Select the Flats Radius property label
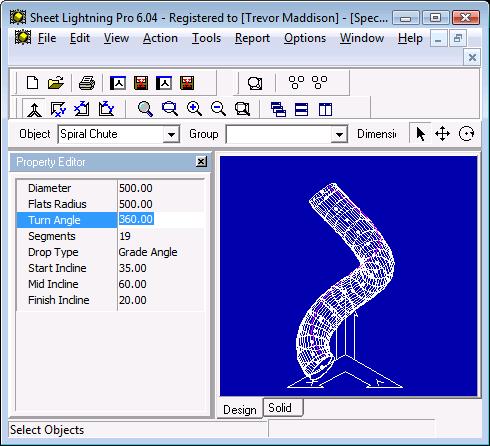Screen dimensions: 490x446 (57, 204)
